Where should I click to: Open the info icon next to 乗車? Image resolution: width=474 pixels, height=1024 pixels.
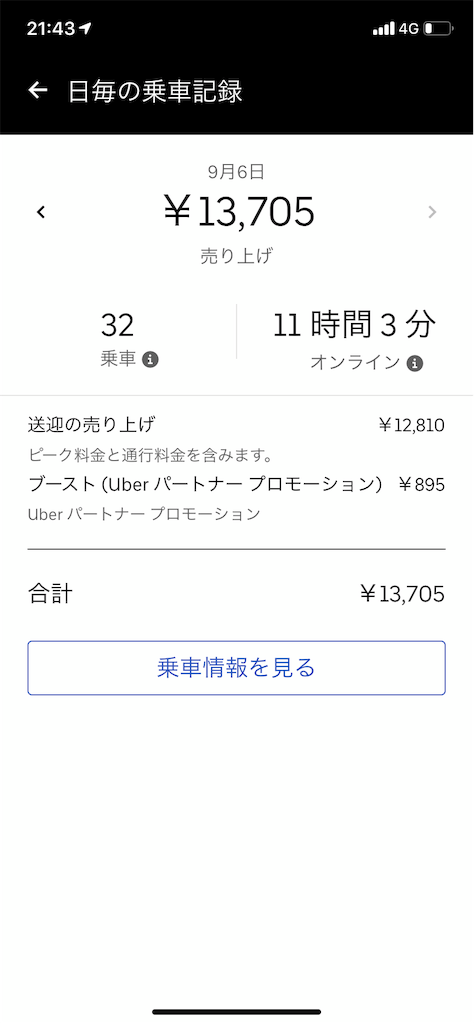(x=151, y=359)
